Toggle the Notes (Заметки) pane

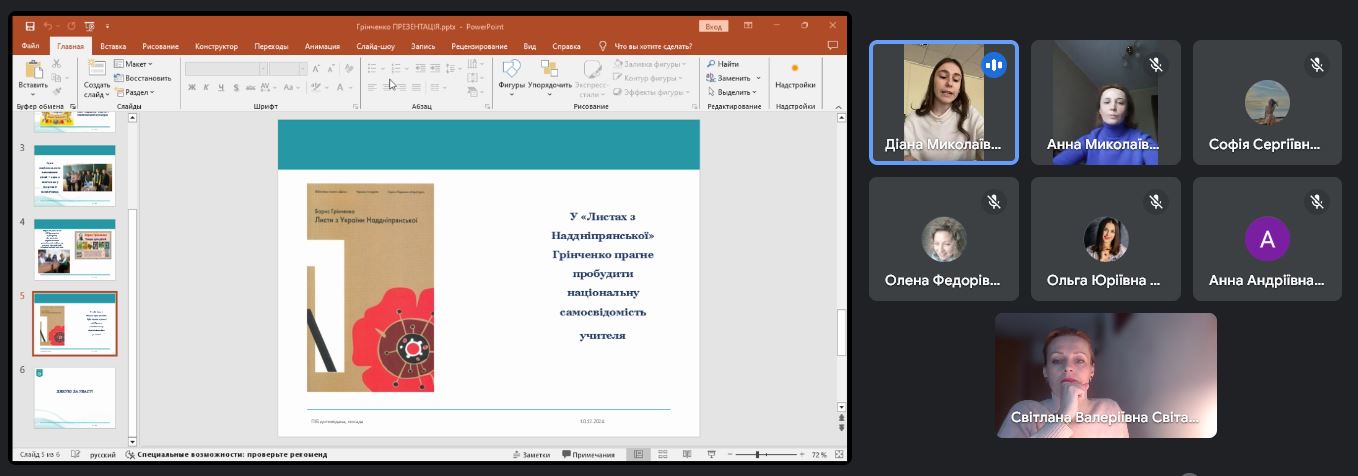pyautogui.click(x=531, y=455)
